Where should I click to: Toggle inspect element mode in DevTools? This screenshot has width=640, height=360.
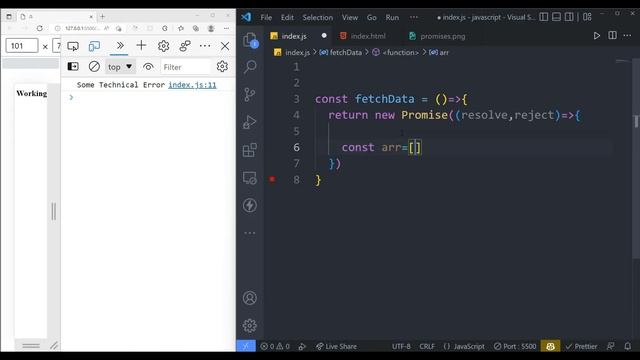pyautogui.click(x=73, y=46)
